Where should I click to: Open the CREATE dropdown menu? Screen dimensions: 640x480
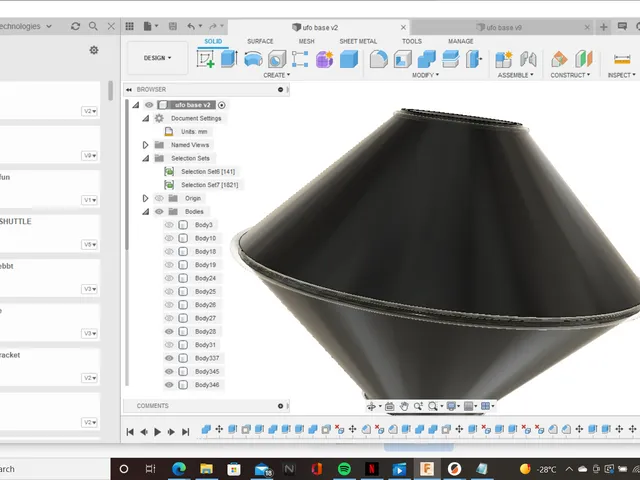[277, 75]
